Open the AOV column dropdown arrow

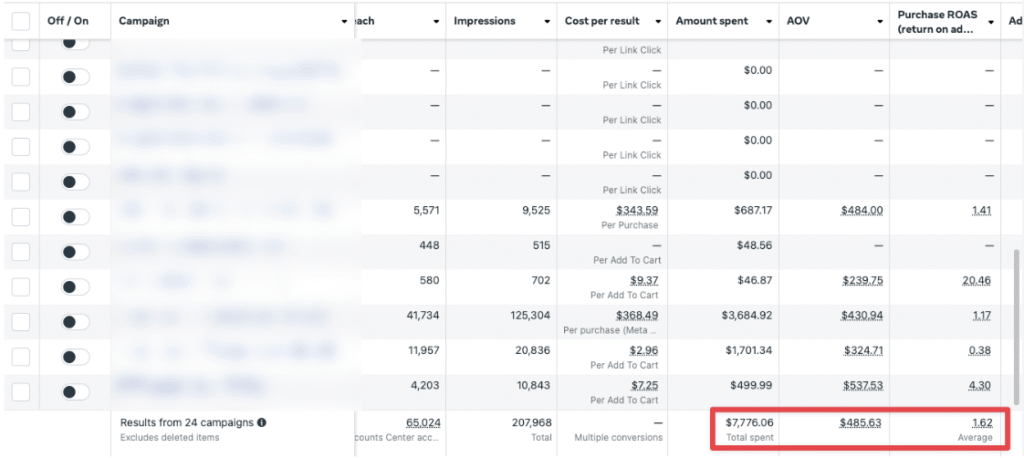click(x=880, y=21)
